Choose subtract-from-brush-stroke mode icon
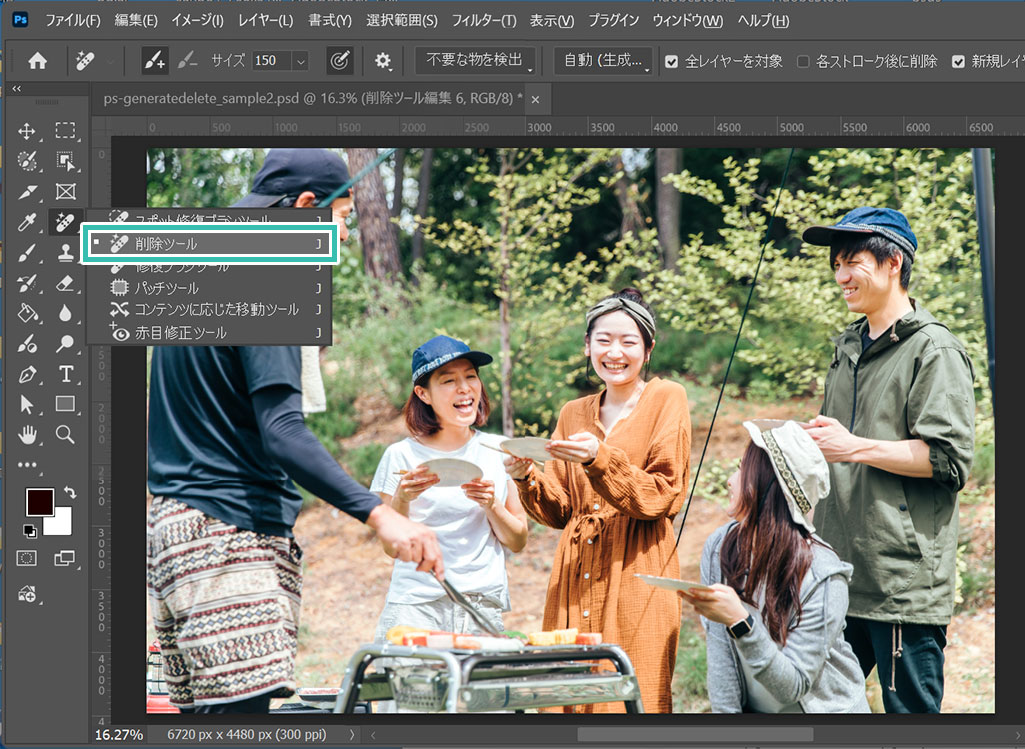This screenshot has height=749, width=1025. tap(187, 61)
